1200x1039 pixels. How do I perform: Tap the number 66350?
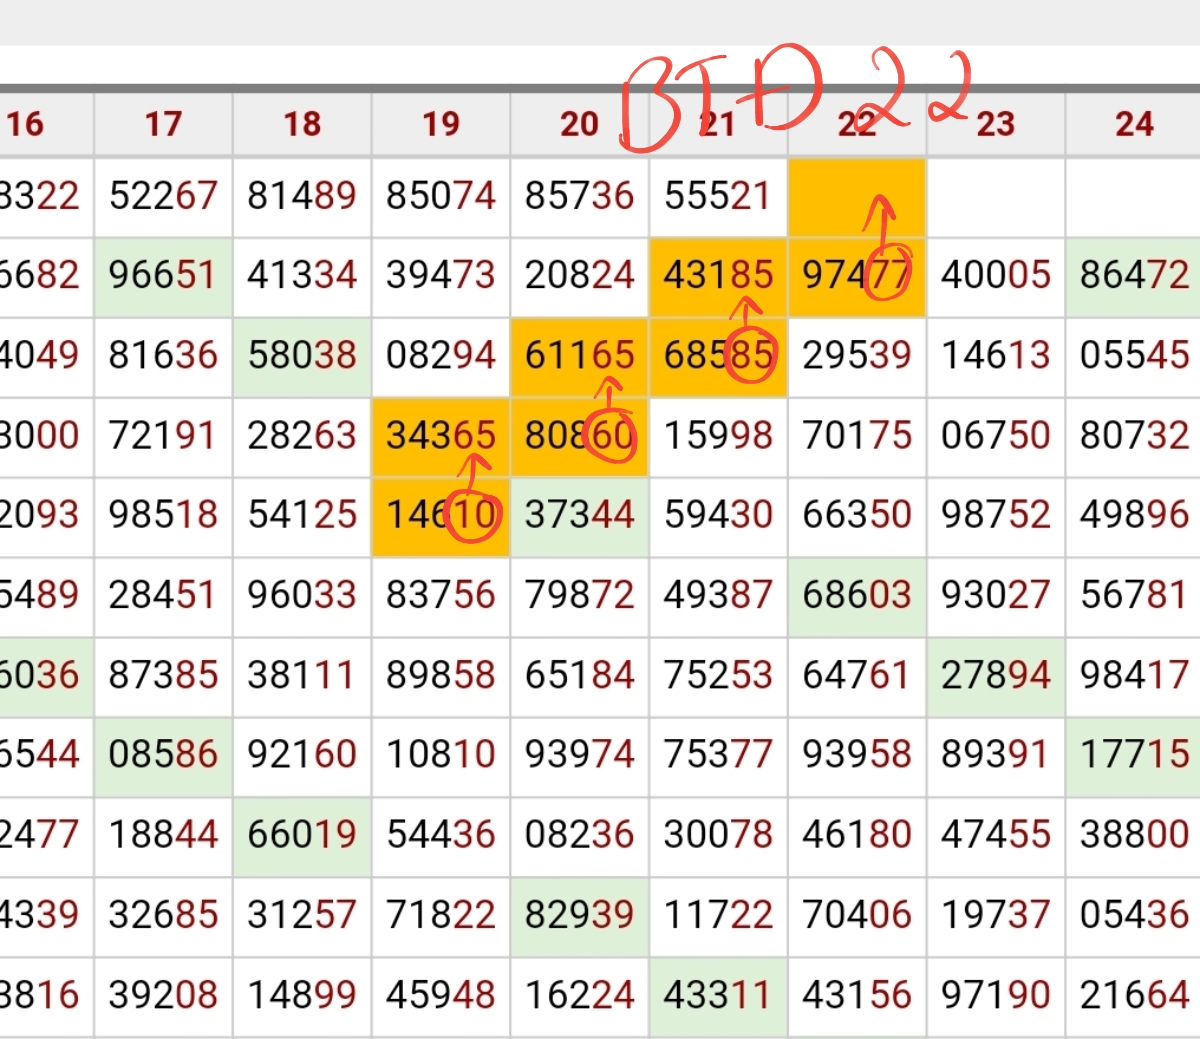click(857, 515)
